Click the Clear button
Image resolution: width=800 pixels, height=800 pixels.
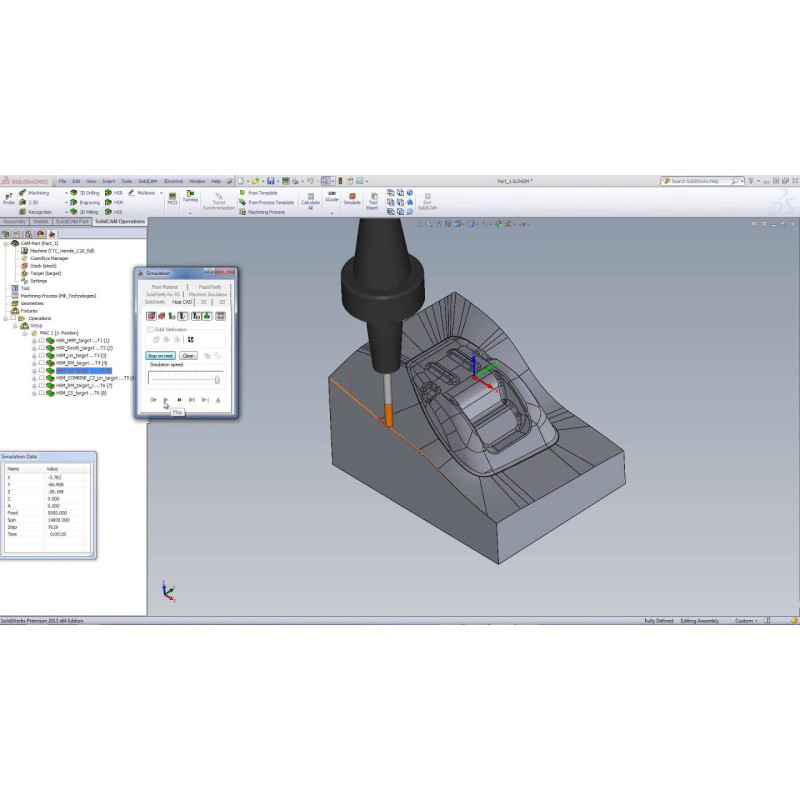tap(187, 355)
